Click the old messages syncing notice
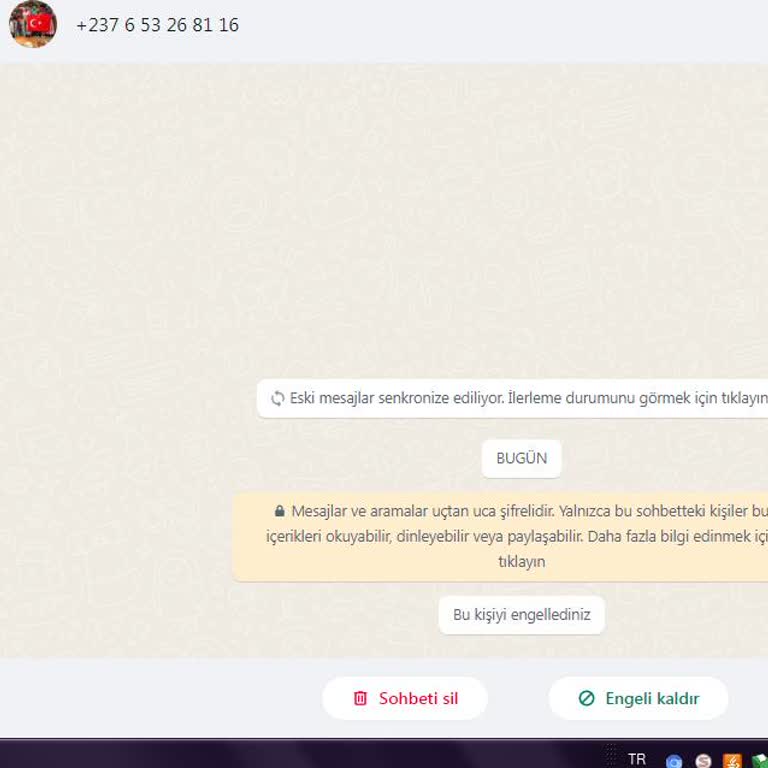768x768 pixels. (512, 398)
